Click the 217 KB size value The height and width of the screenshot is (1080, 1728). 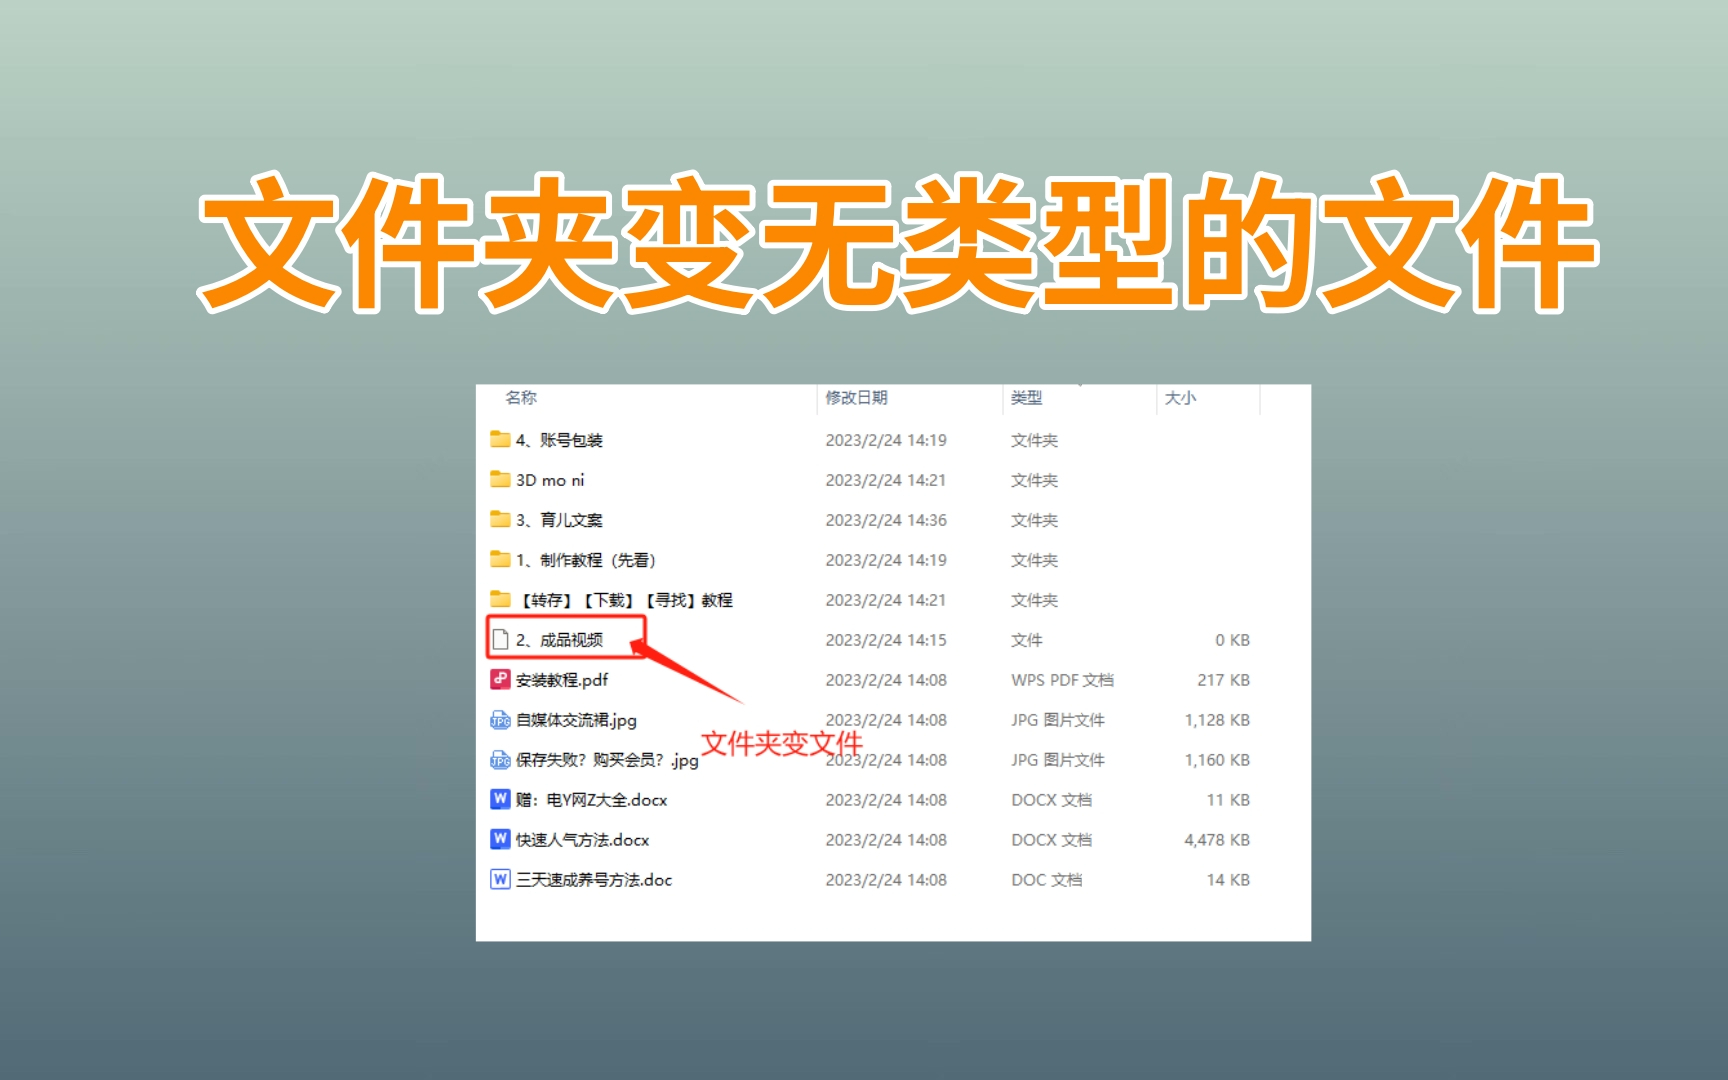(x=1223, y=680)
